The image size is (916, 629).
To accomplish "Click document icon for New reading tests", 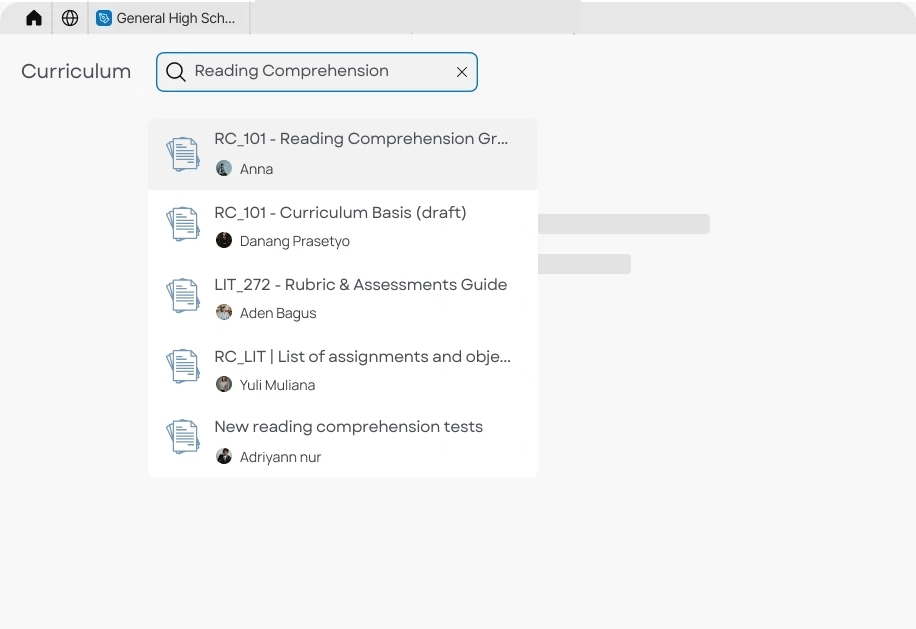I will coord(183,438).
